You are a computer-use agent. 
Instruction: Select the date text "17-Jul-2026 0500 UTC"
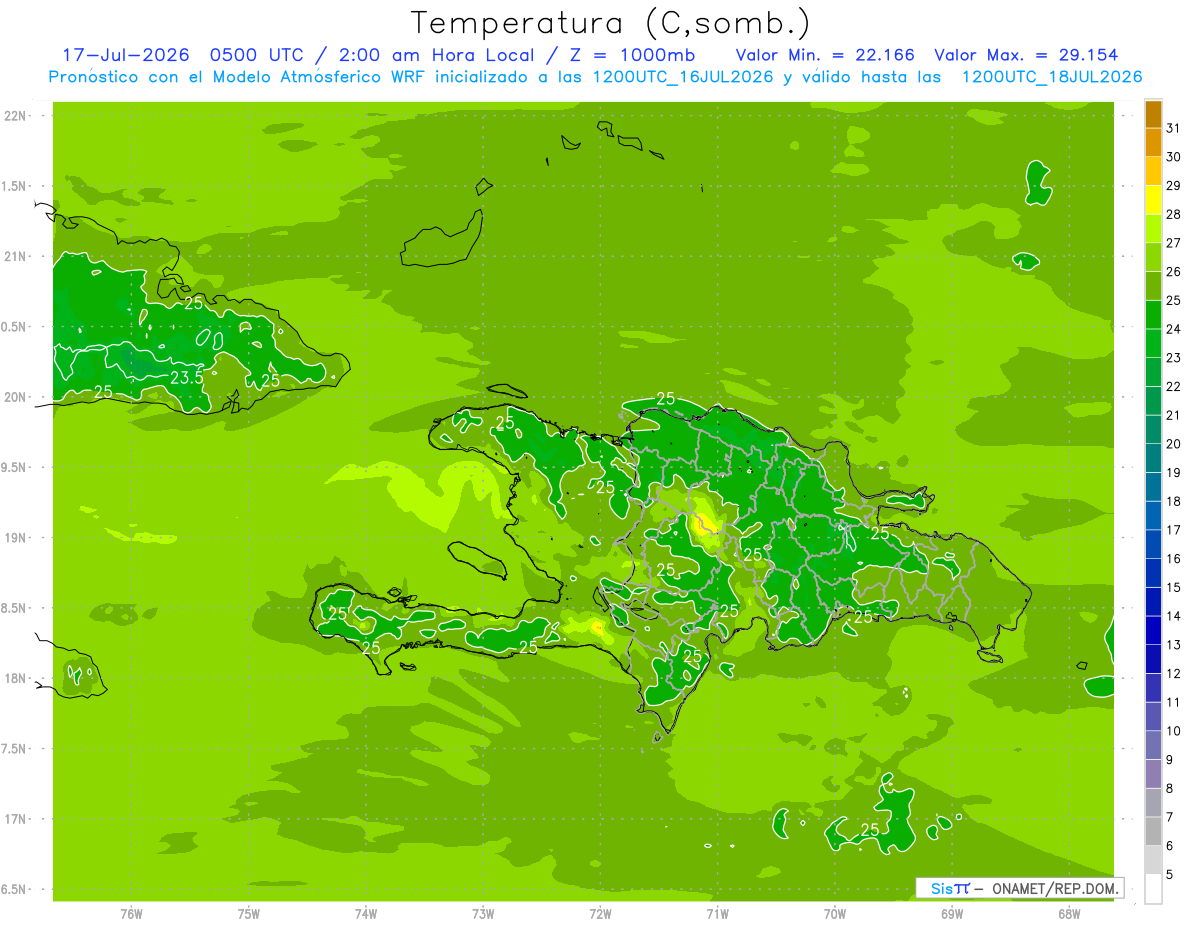181,55
